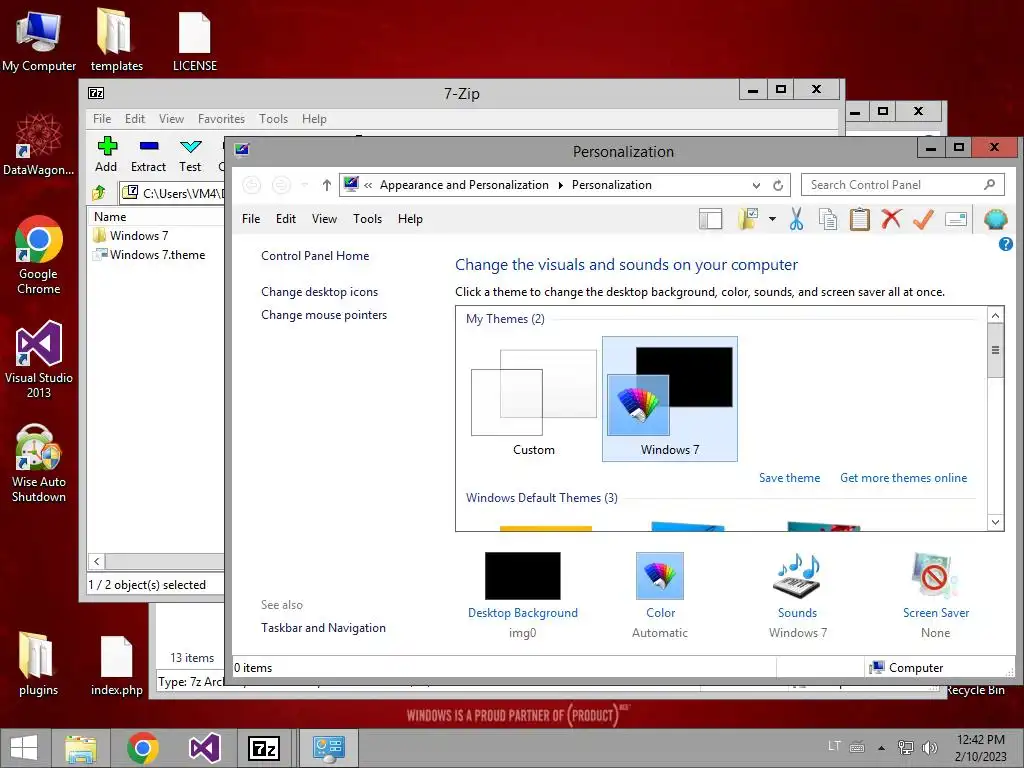Click Taskbar and Navigation link
Viewport: 1024px width, 768px height.
coord(323,628)
